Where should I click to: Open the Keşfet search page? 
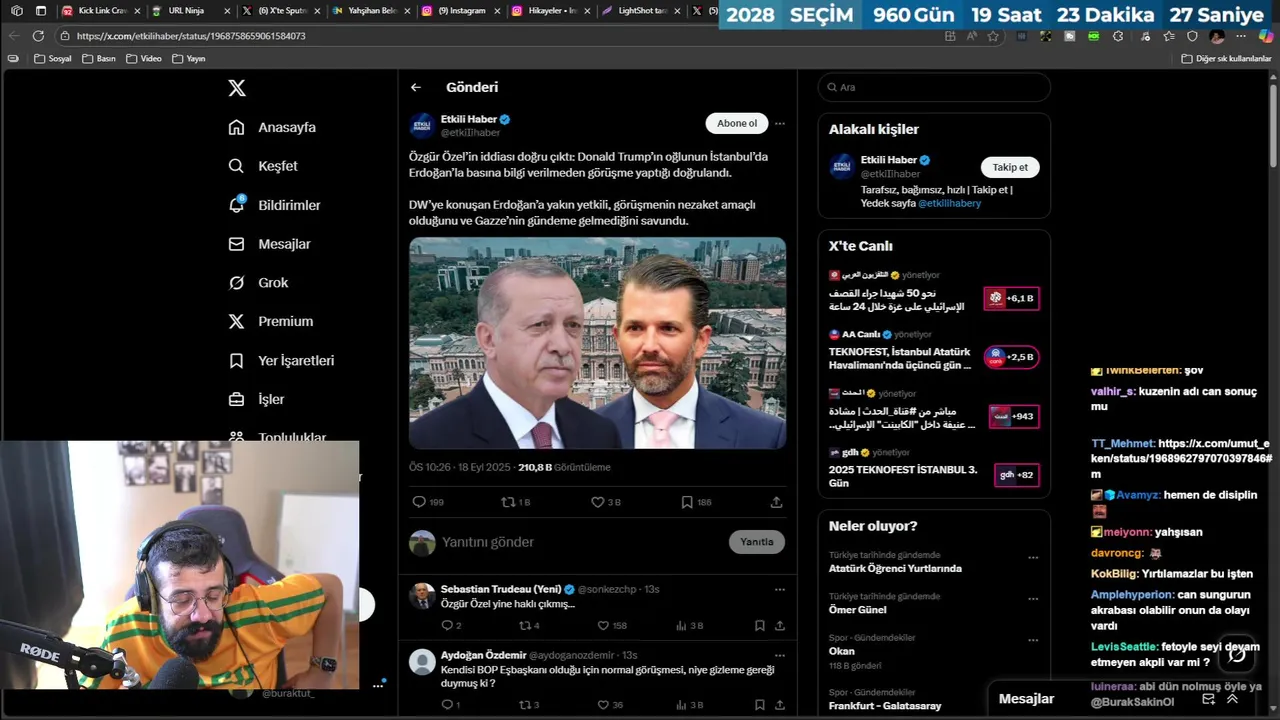(263, 166)
